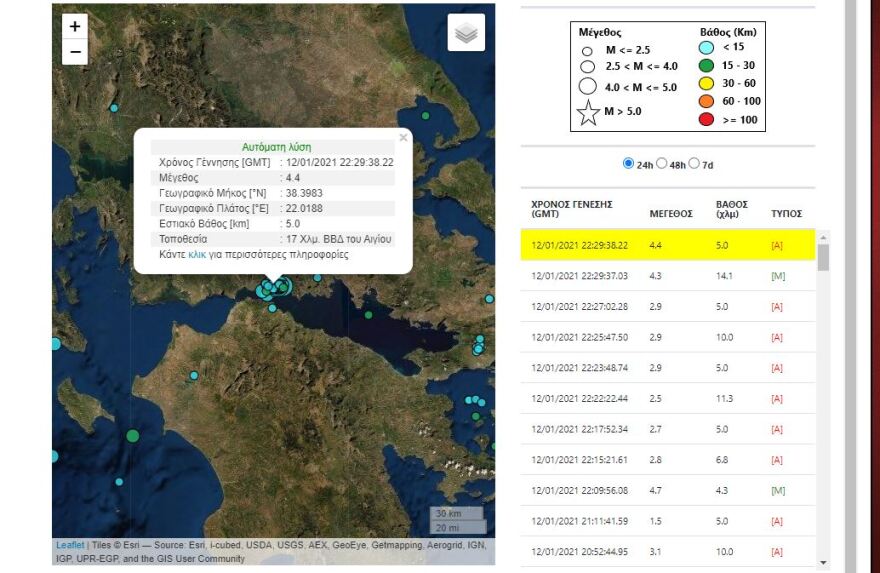
Task: Click the 'M <= 2.5' small circle legend icon
Action: (587, 51)
